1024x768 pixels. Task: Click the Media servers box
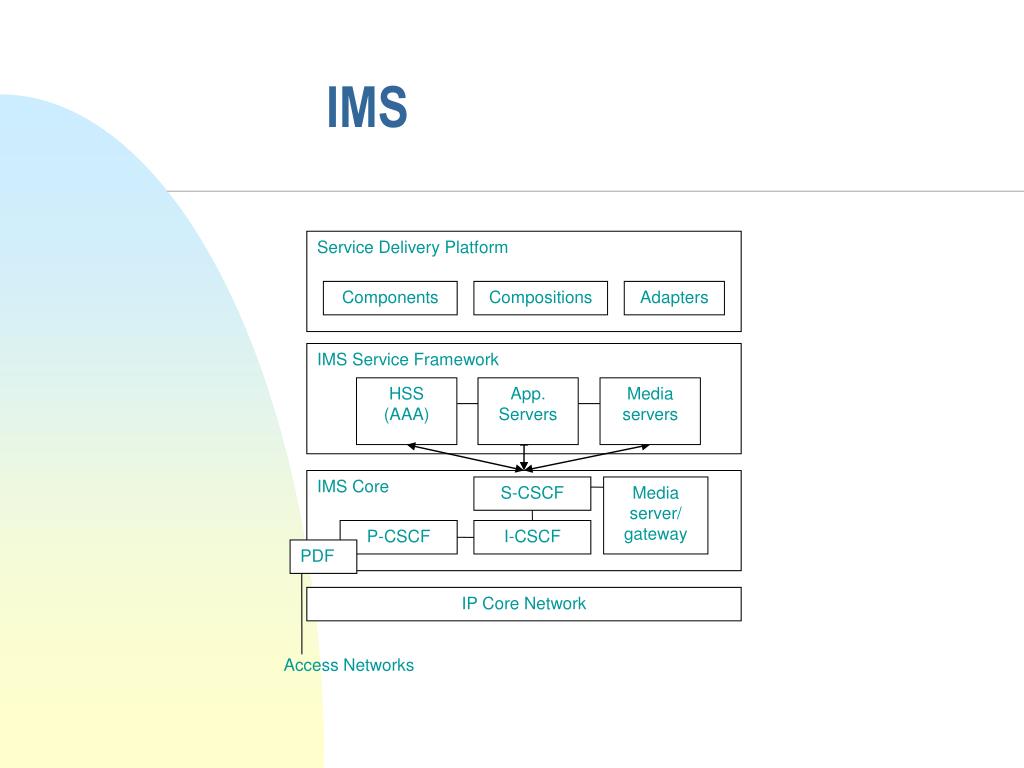[x=650, y=411]
